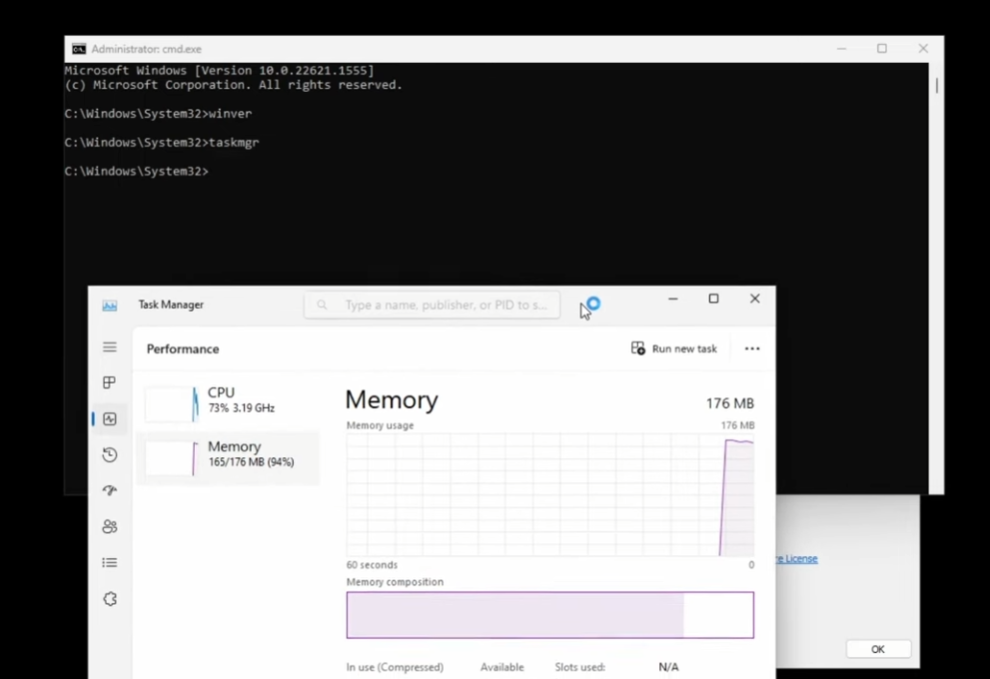Click 'Slots used:' label
The height and width of the screenshot is (679, 990).
click(x=580, y=667)
